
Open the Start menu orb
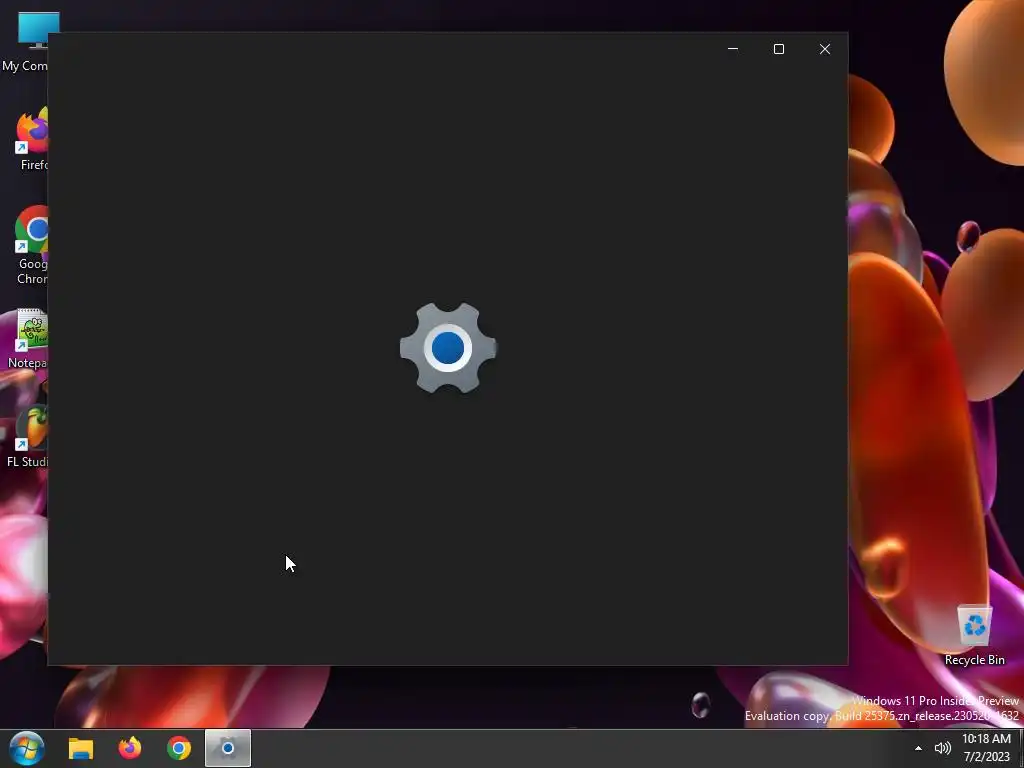[x=27, y=748]
